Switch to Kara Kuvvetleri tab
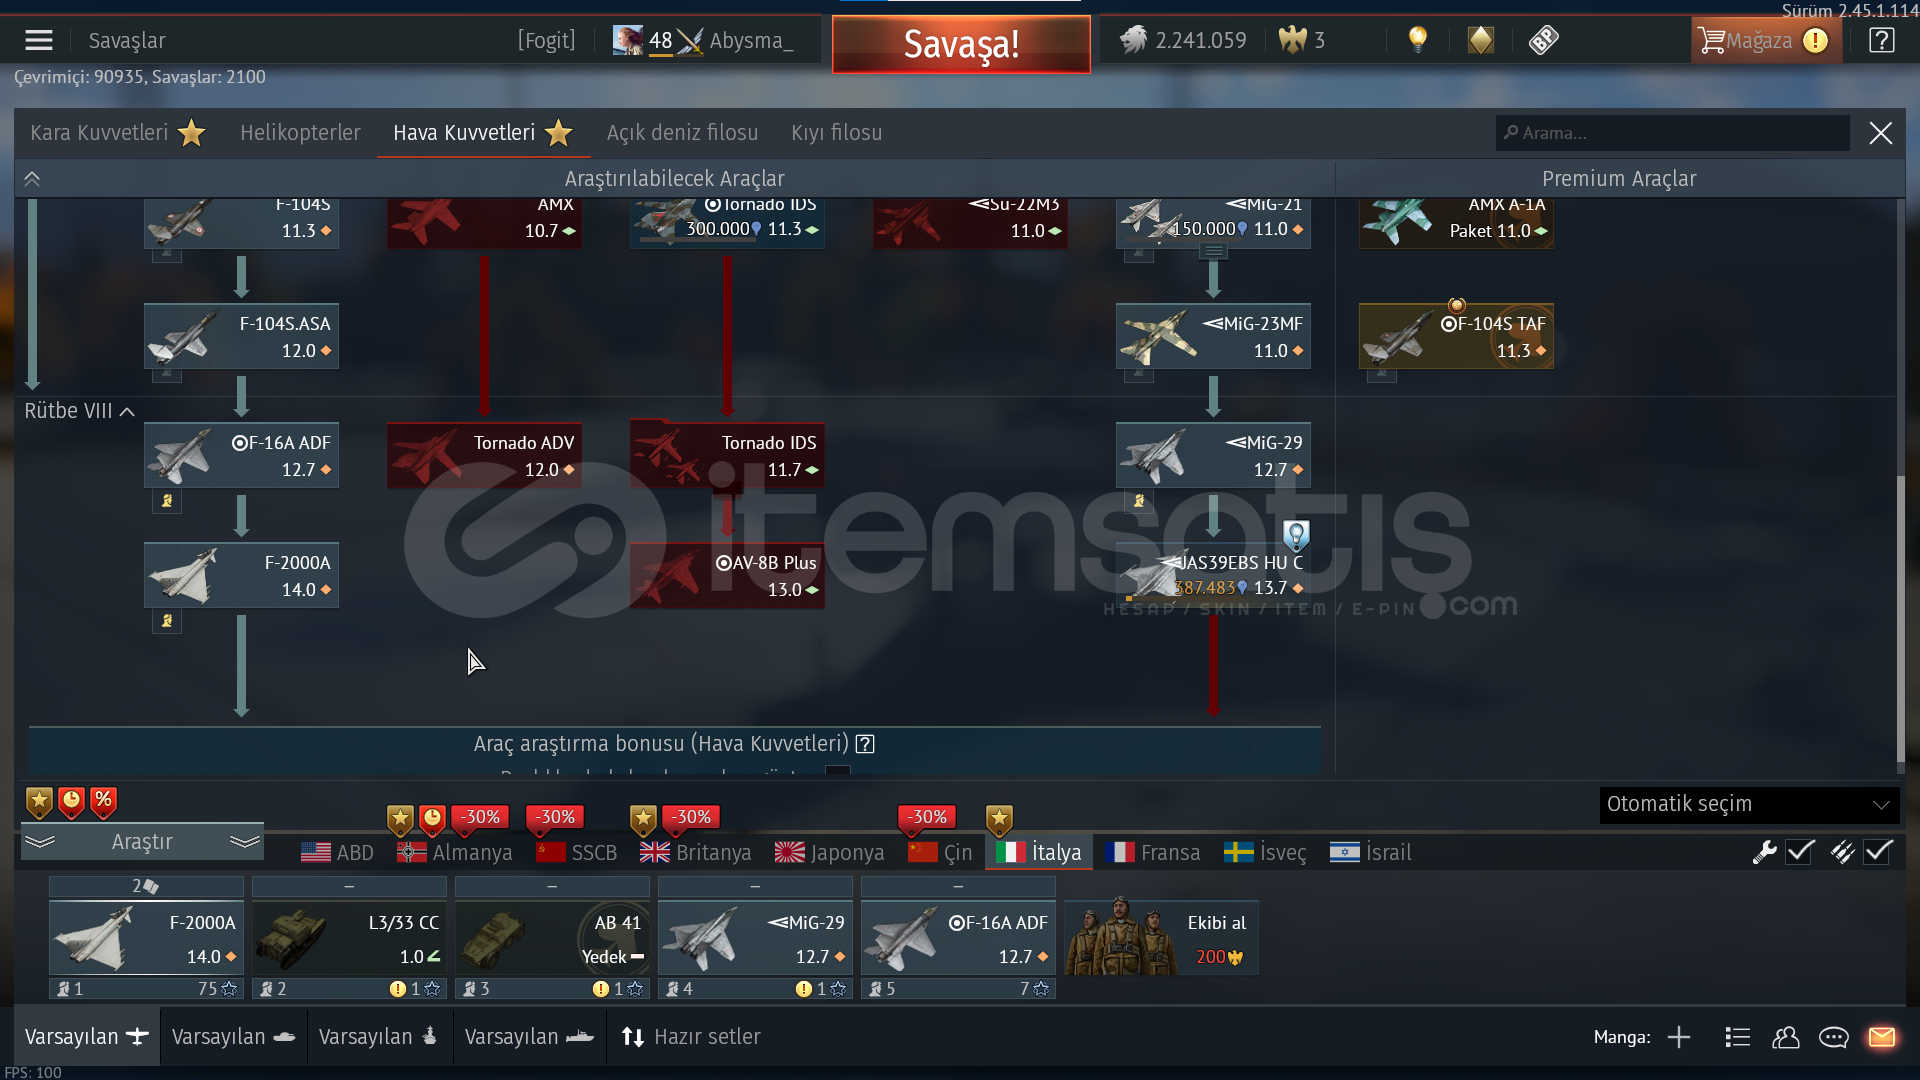Viewport: 1920px width, 1080px height. (117, 133)
